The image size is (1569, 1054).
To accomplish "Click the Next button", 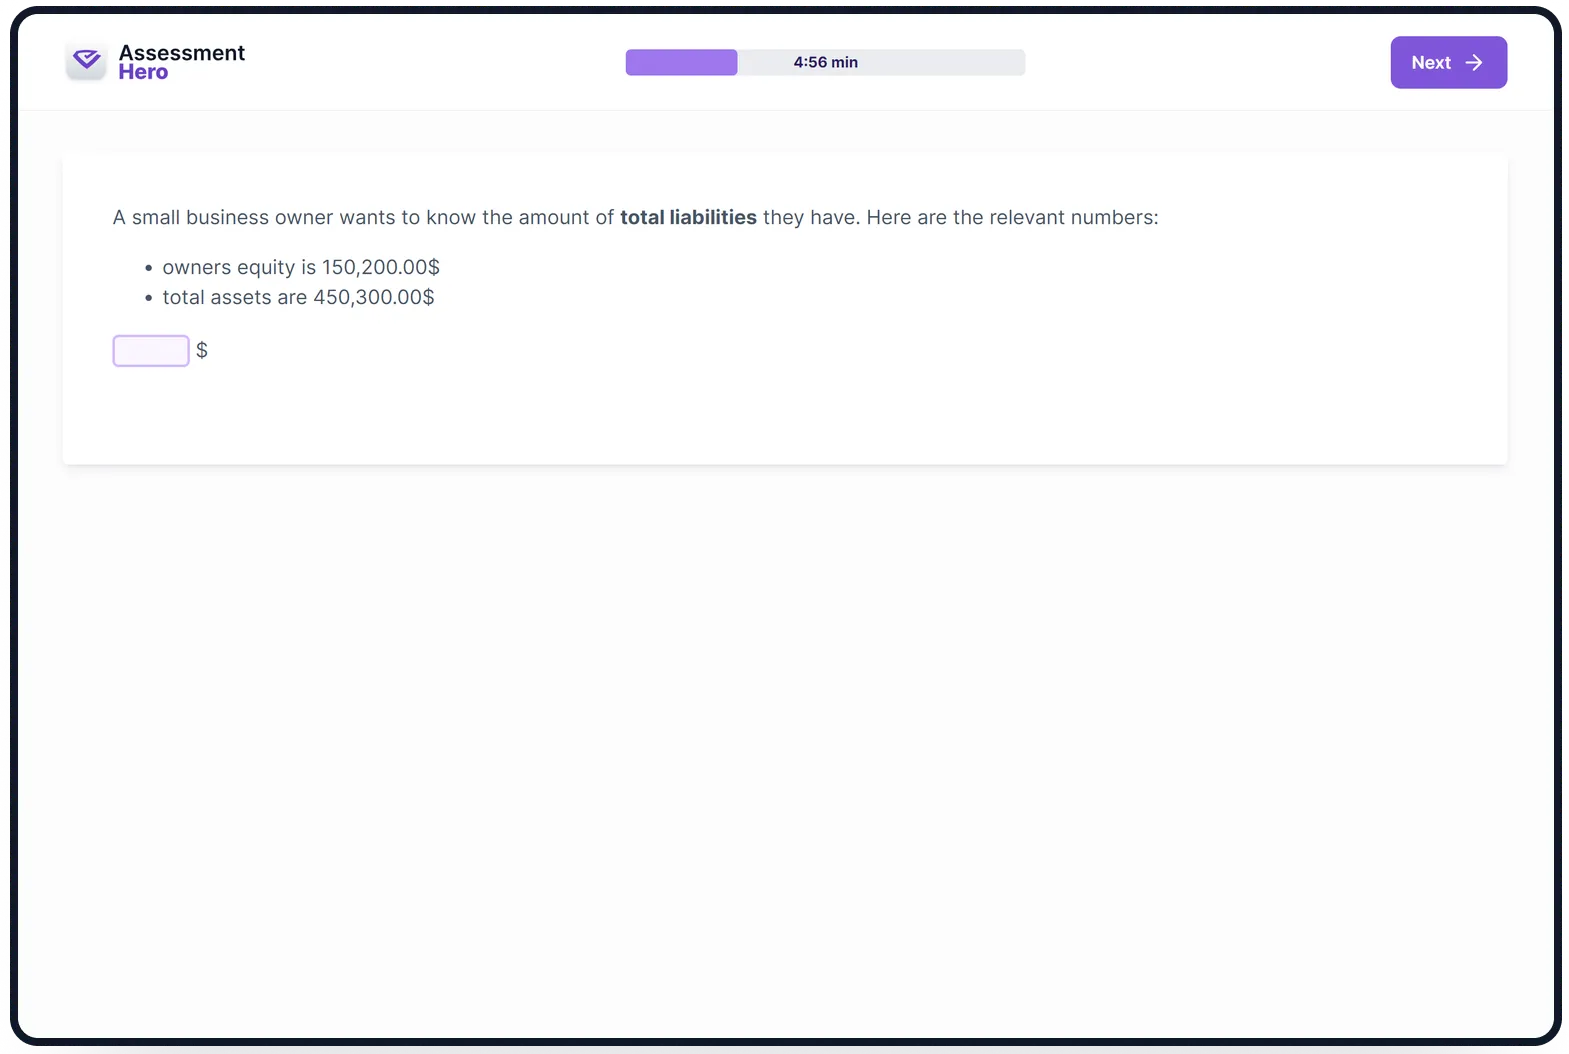I will [x=1448, y=62].
